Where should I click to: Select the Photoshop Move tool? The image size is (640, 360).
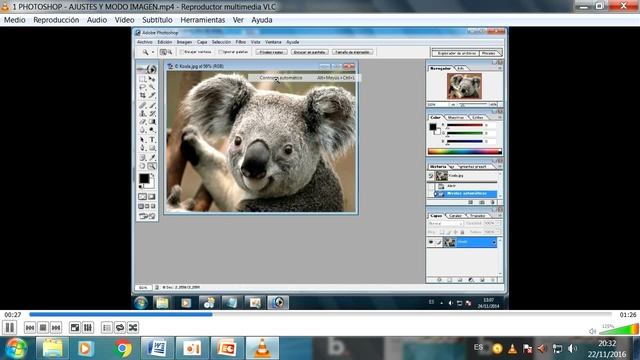pyautogui.click(x=152, y=79)
